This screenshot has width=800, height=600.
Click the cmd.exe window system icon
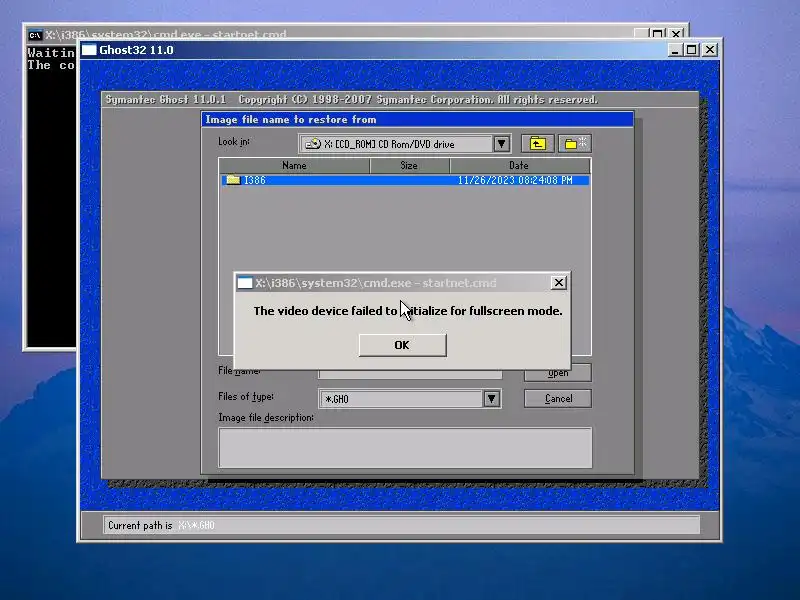click(35, 35)
